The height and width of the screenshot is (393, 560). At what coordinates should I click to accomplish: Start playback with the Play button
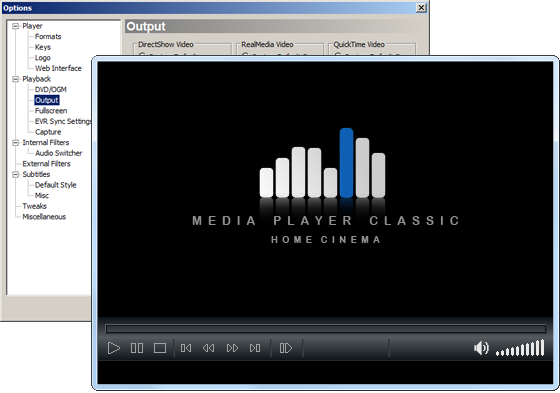point(114,348)
